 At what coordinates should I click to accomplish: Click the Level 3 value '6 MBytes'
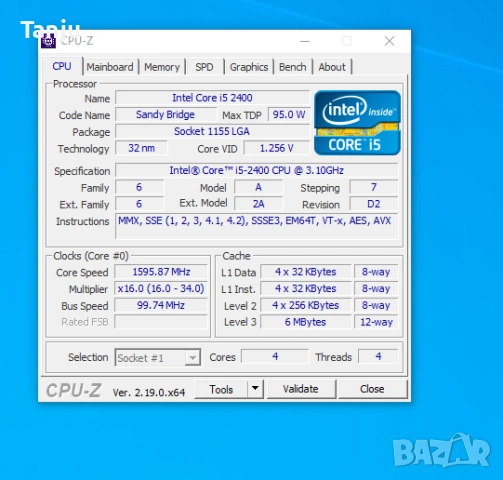point(306,322)
